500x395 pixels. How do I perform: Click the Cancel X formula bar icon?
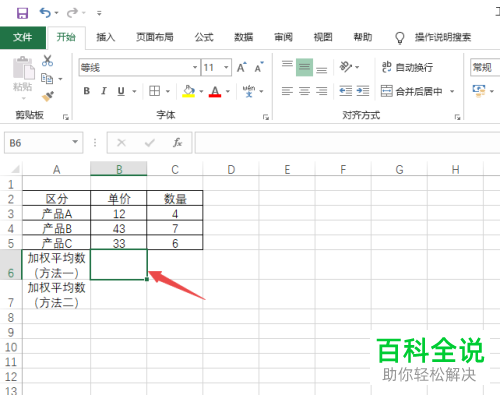(x=121, y=143)
